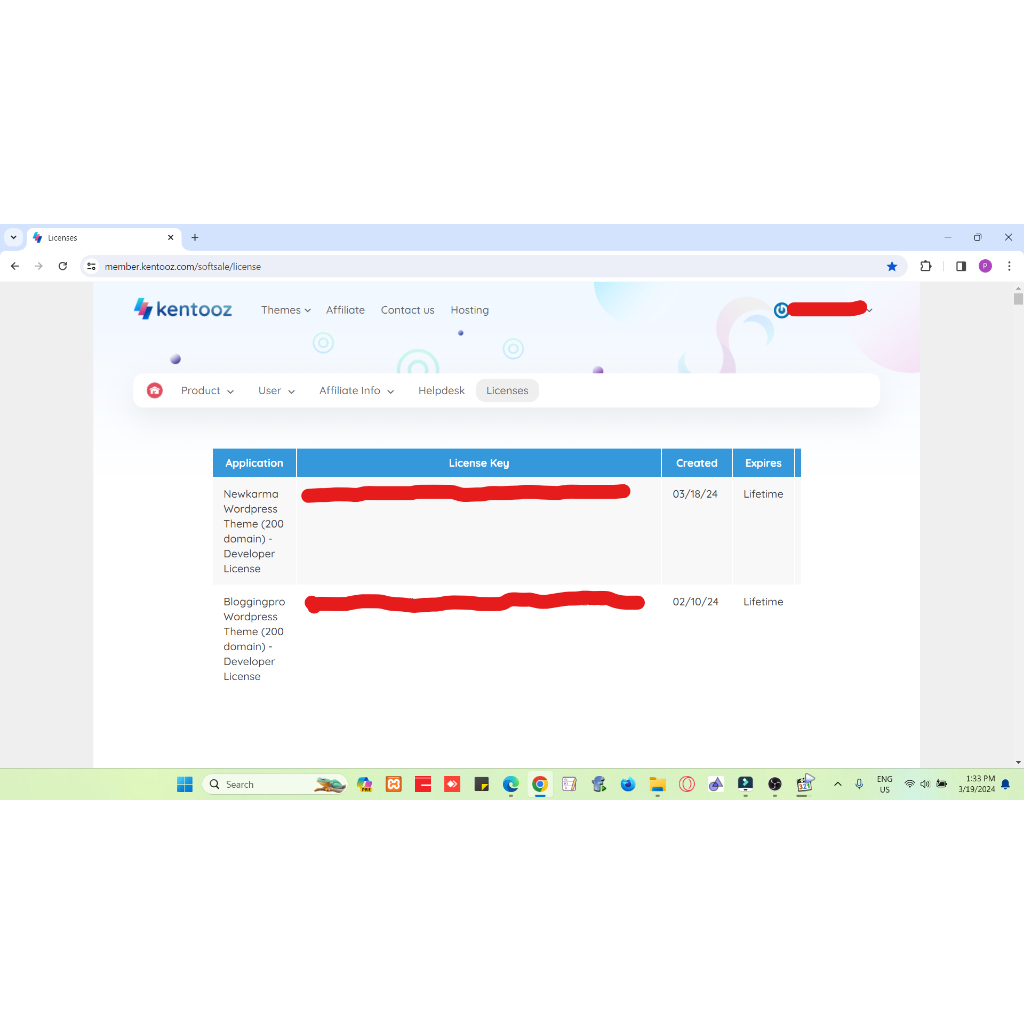Select Bloggingpro Wordpress Theme application cell
The image size is (1024, 1024).
pyautogui.click(x=254, y=639)
